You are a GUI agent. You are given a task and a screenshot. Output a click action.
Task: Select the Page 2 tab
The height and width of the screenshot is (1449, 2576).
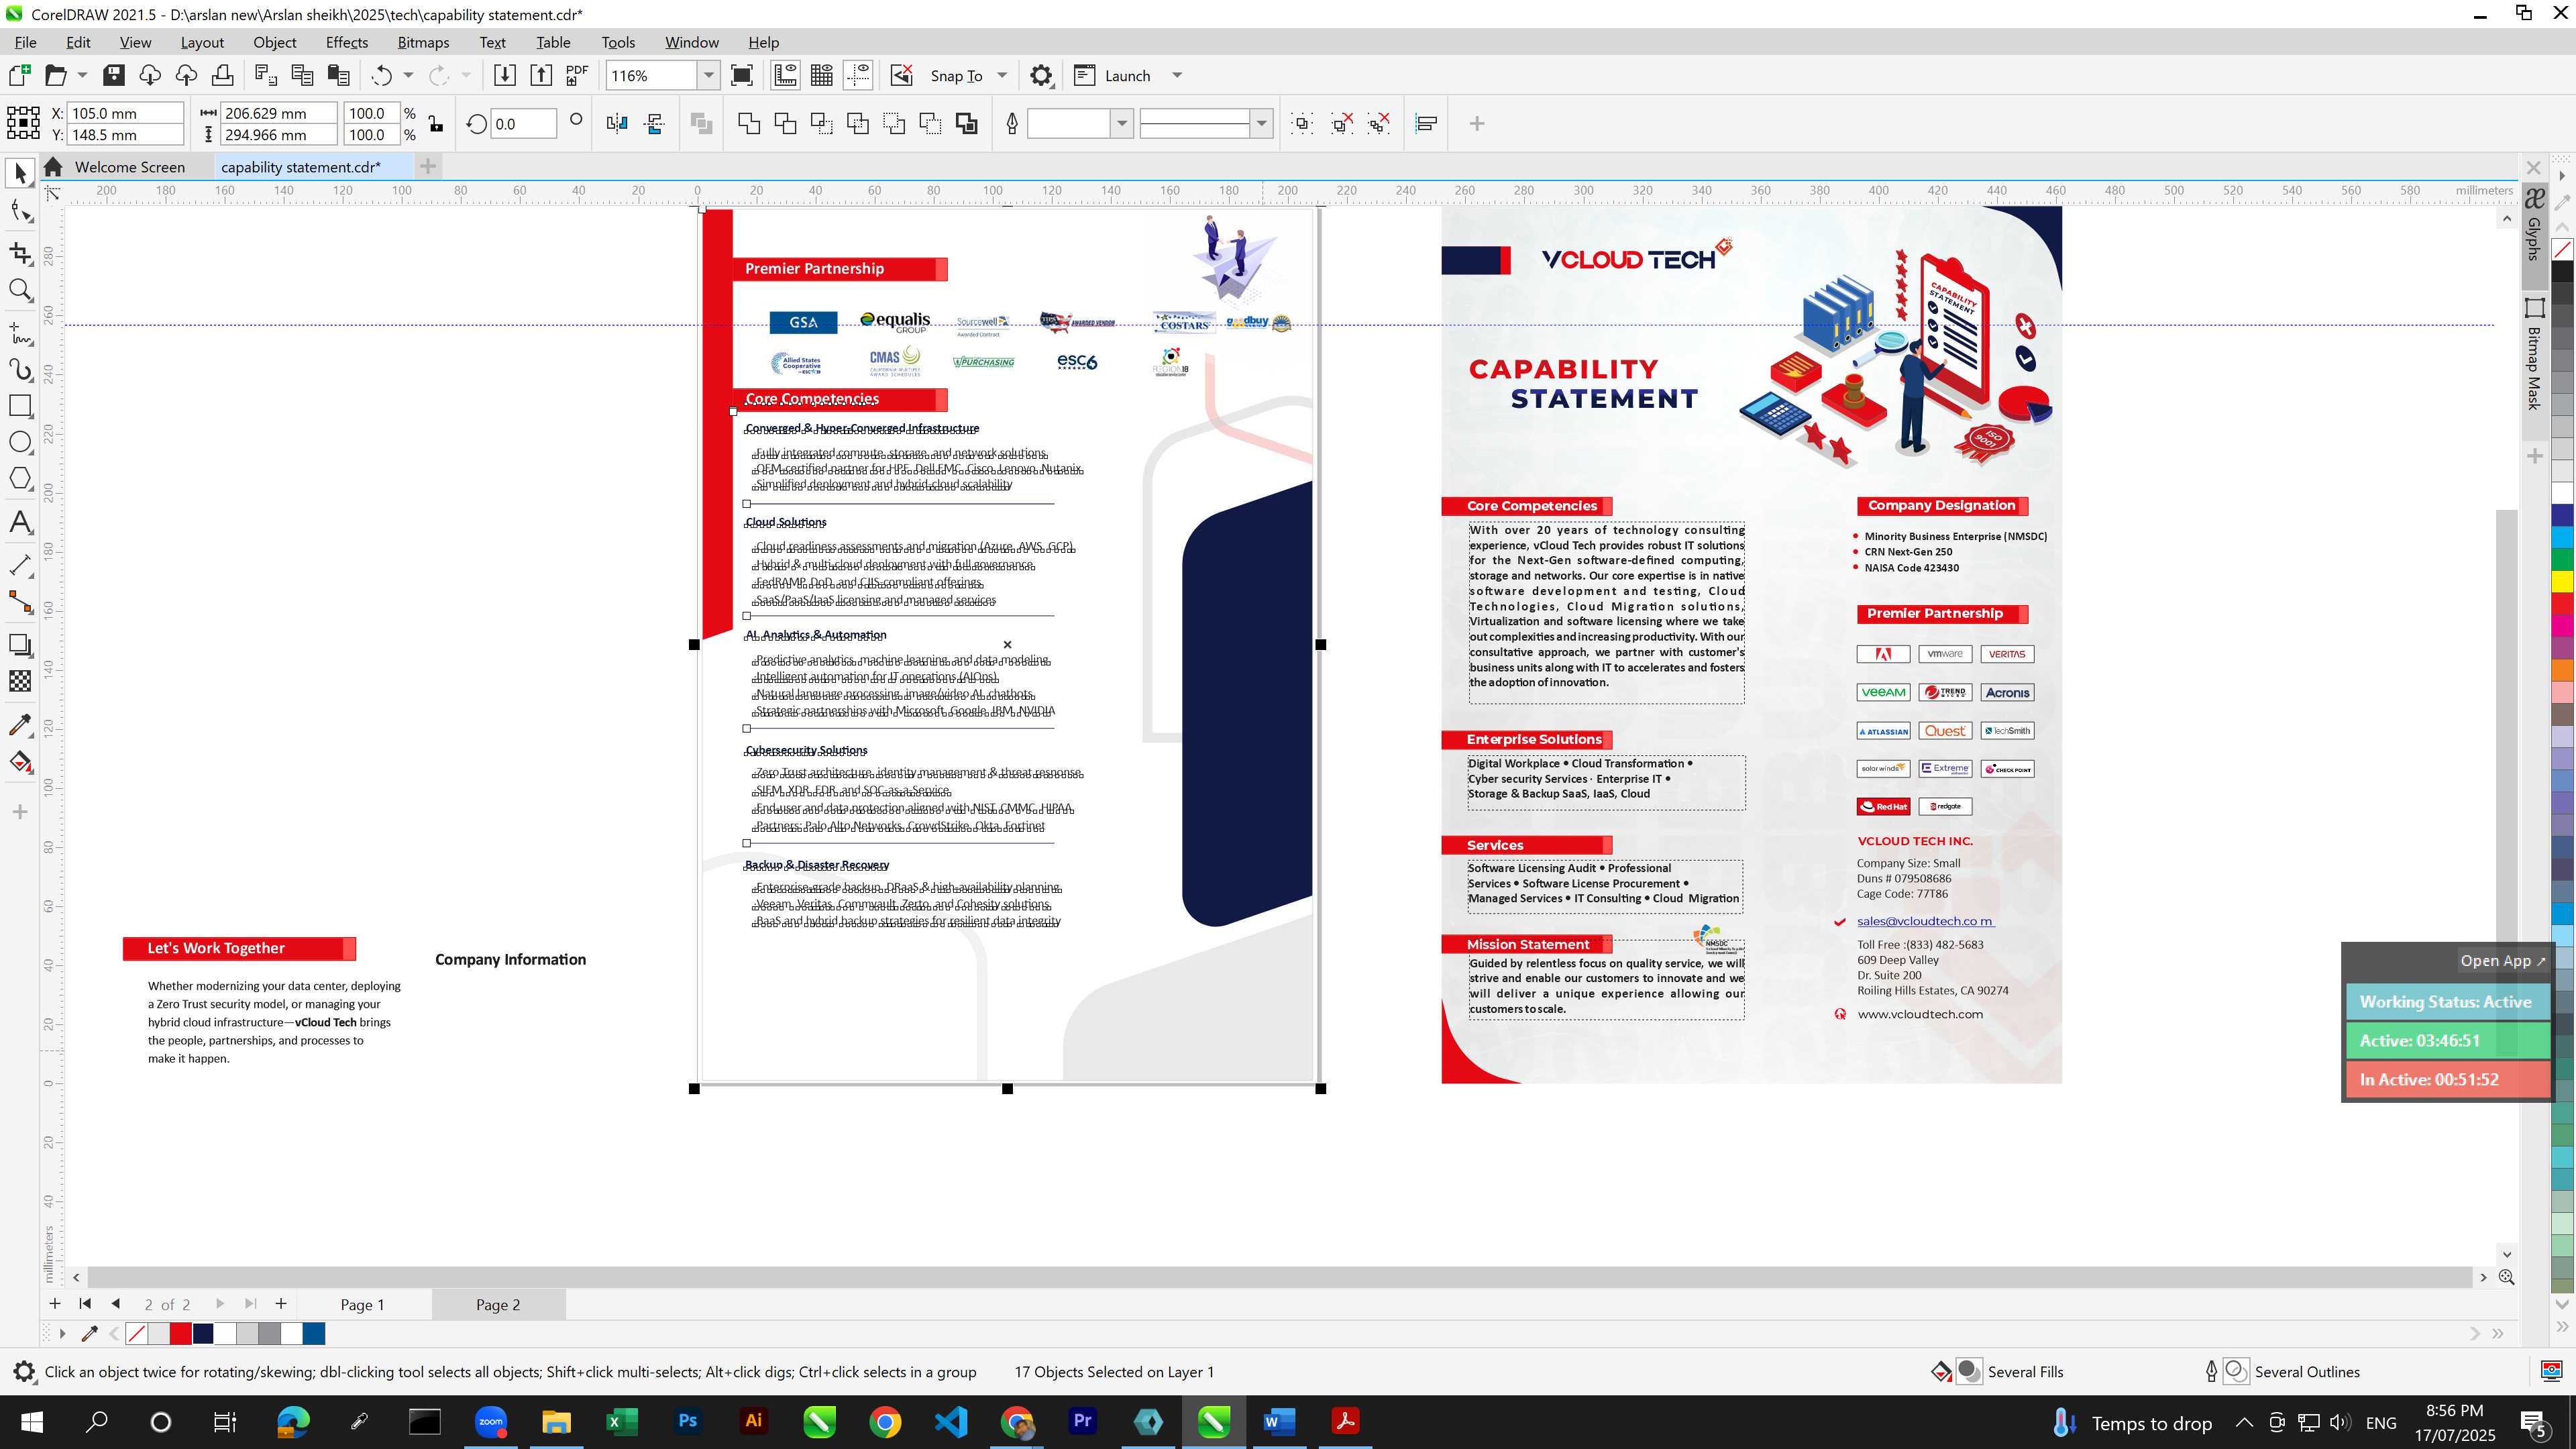coord(498,1304)
